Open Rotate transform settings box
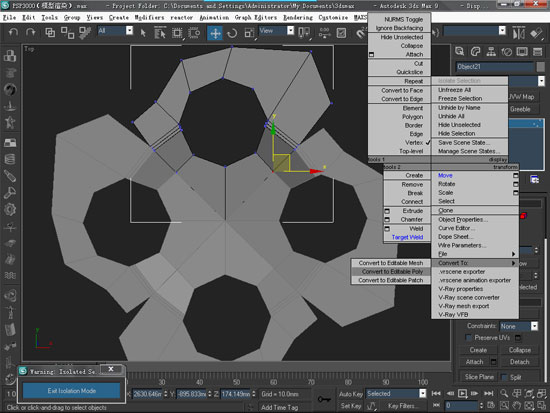This screenshot has width=550, height=413. (516, 184)
